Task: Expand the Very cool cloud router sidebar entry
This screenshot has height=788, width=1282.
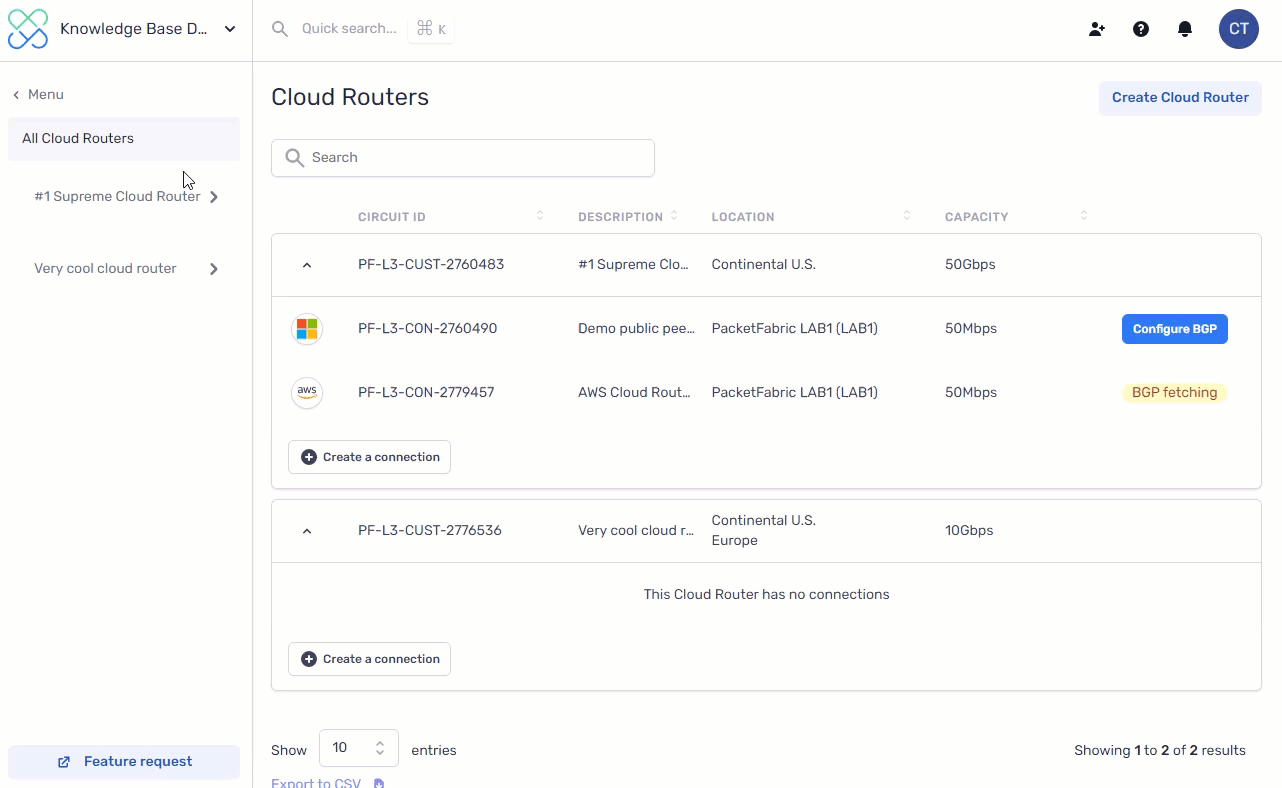Action: [212, 268]
